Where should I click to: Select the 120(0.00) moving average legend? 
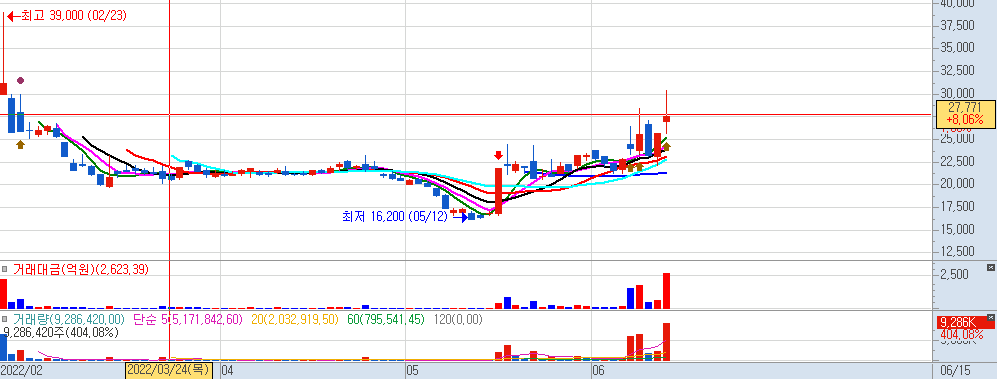(457, 319)
